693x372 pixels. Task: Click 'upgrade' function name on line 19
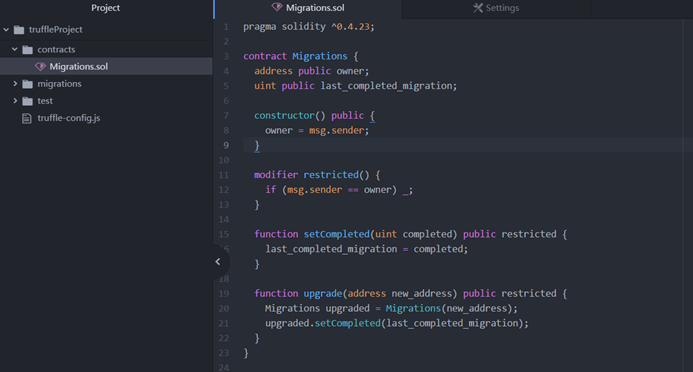tap(323, 294)
